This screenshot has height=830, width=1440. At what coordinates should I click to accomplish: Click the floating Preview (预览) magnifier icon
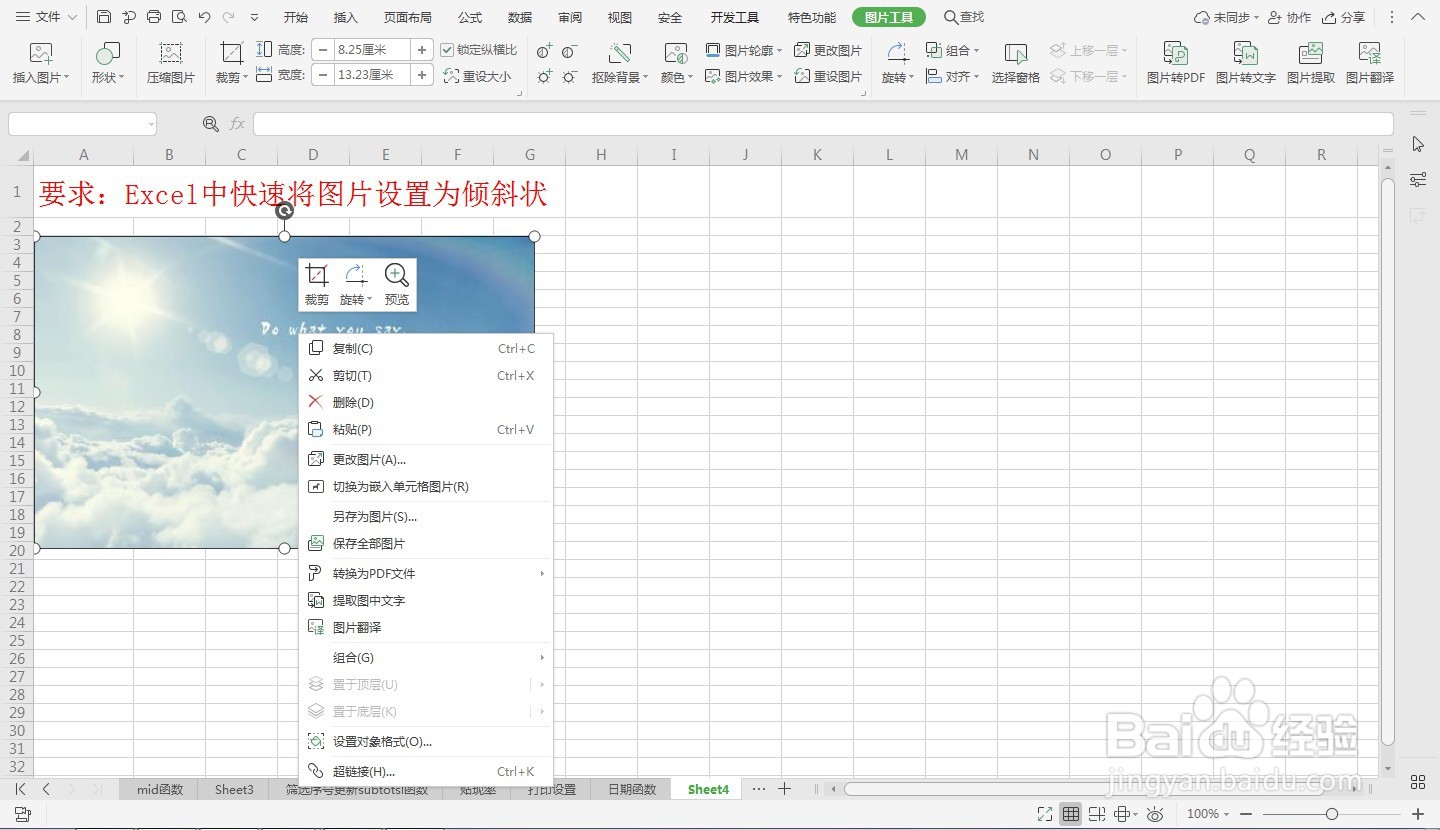(397, 283)
